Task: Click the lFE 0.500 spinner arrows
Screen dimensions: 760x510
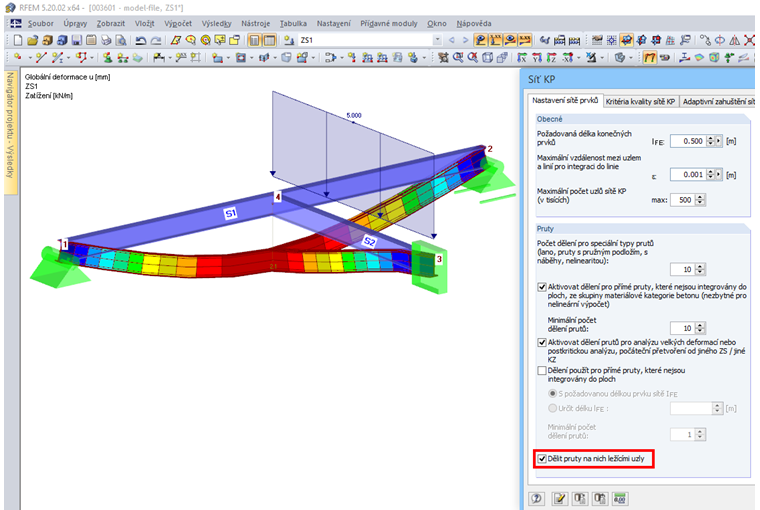Action: click(710, 141)
